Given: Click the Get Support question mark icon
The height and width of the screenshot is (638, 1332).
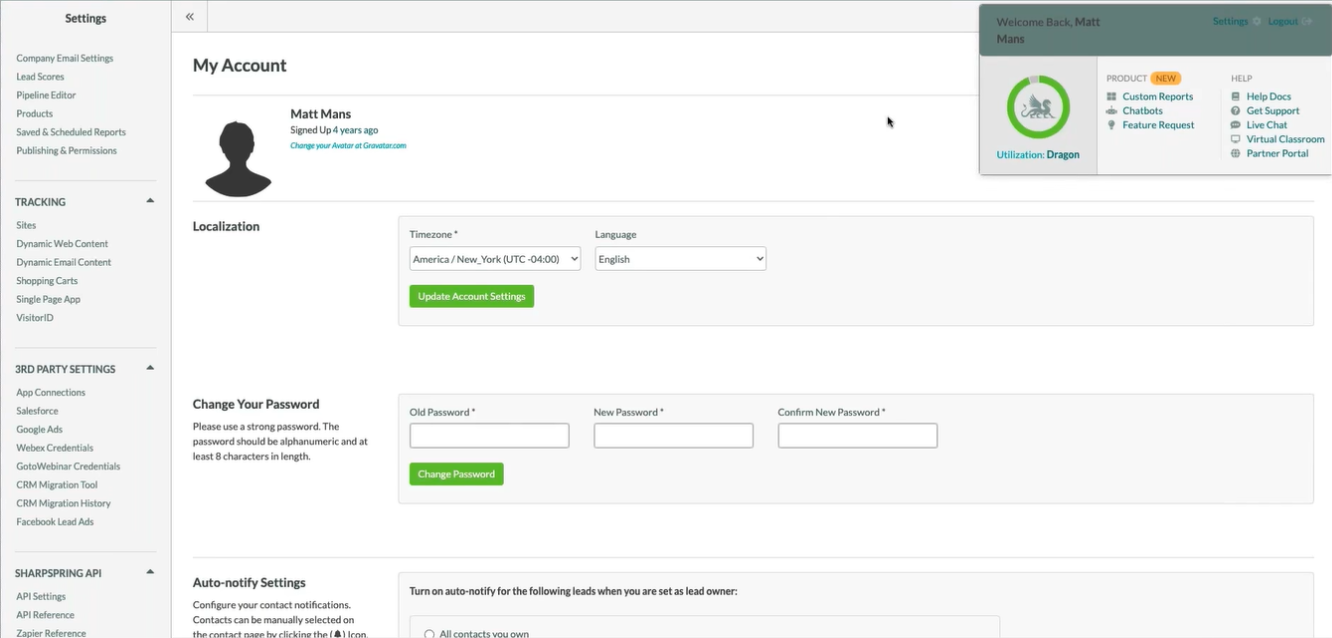Looking at the screenshot, I should point(1236,111).
